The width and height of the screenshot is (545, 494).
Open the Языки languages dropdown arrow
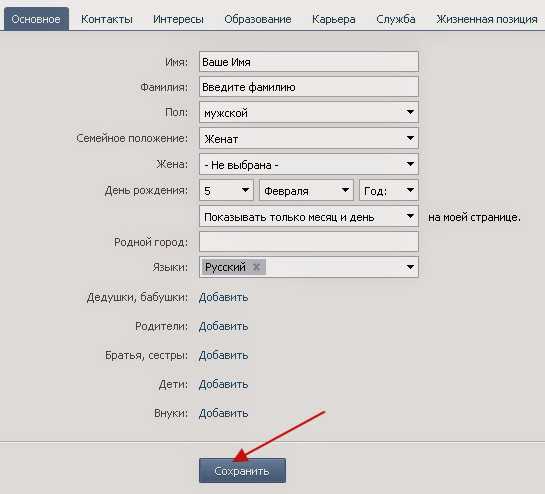tap(410, 267)
